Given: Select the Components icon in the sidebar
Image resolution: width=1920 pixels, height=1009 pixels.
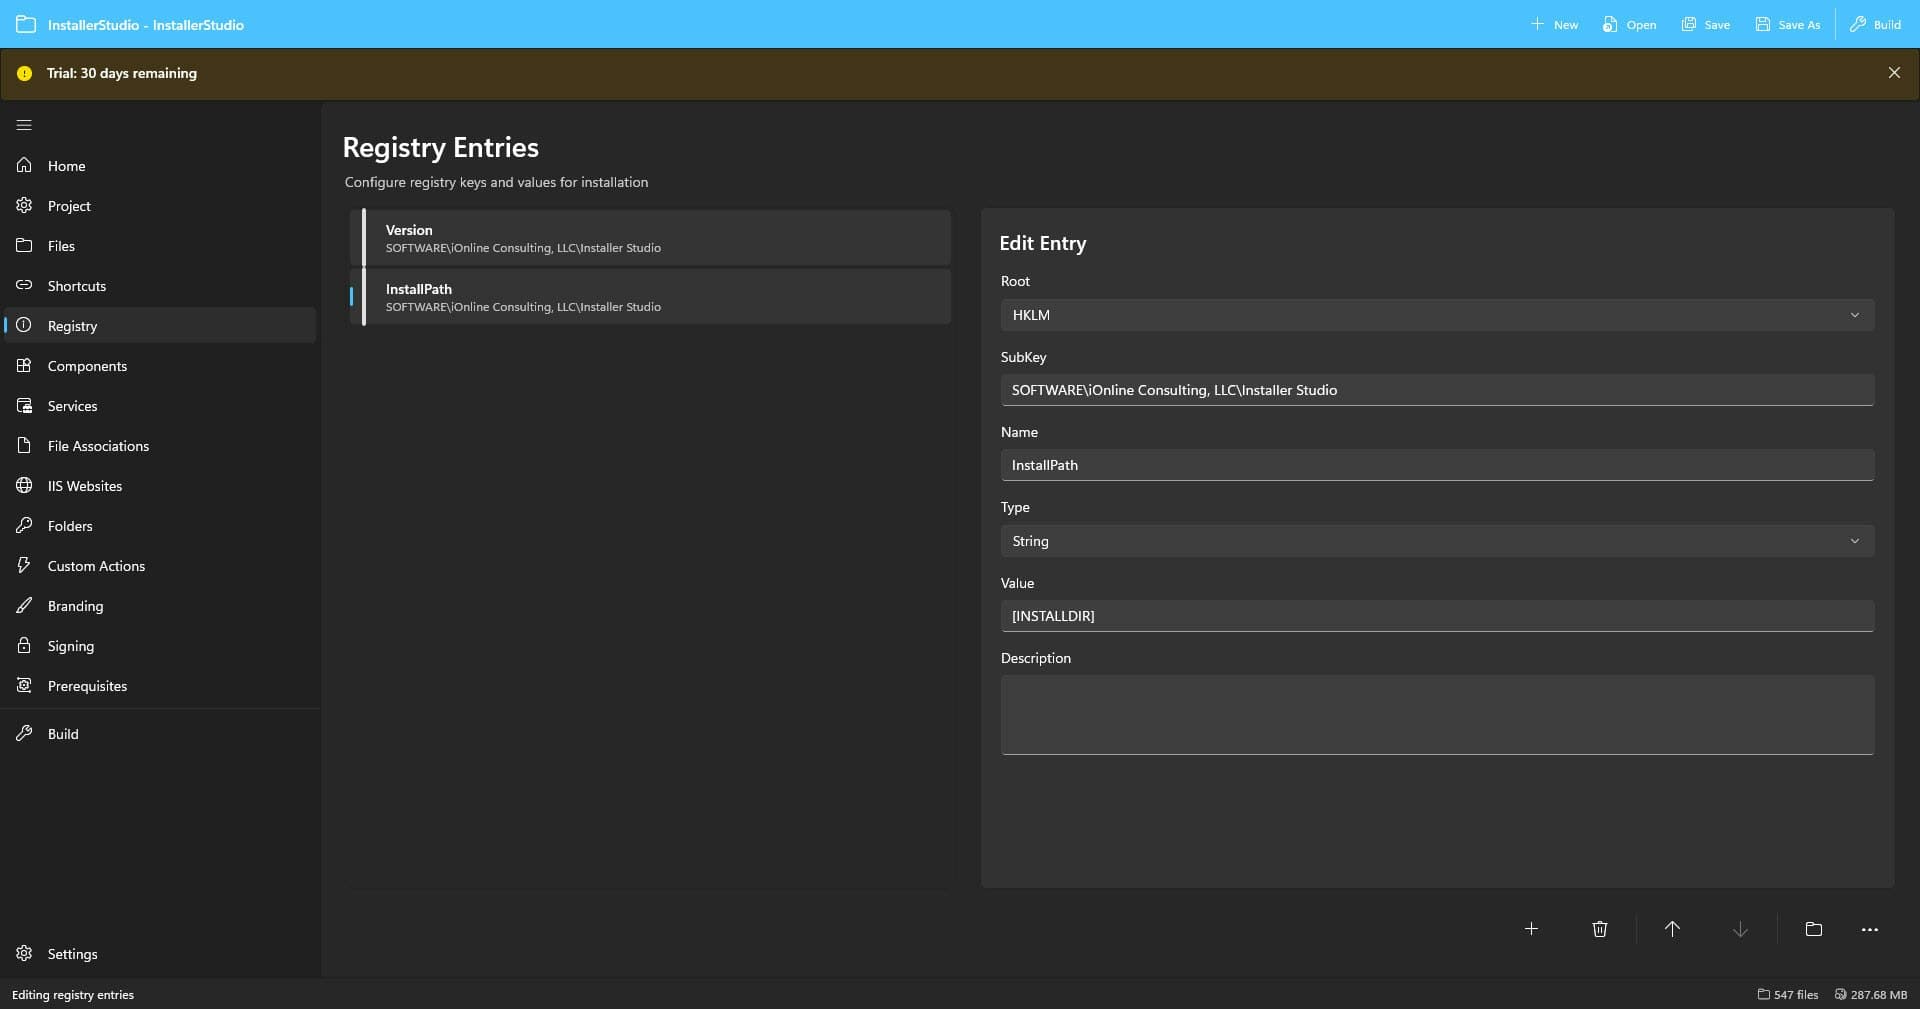Looking at the screenshot, I should click(24, 365).
